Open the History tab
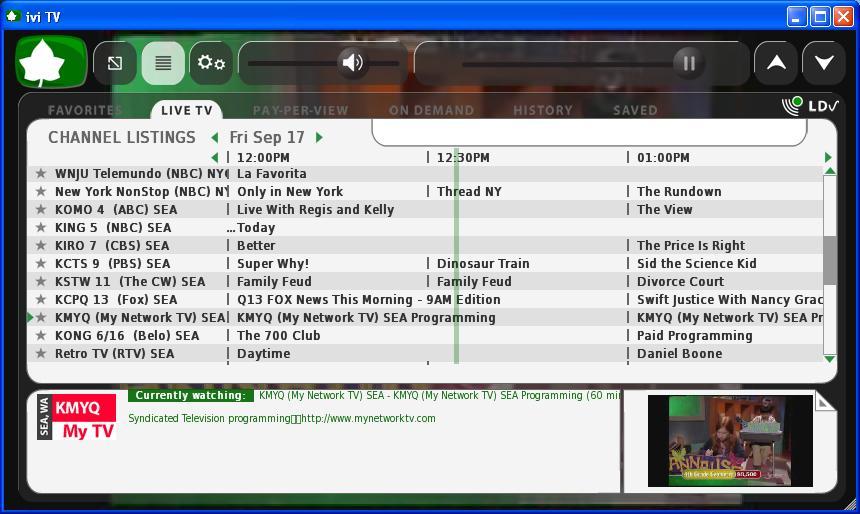Screen dimensions: 860x514 [542, 110]
